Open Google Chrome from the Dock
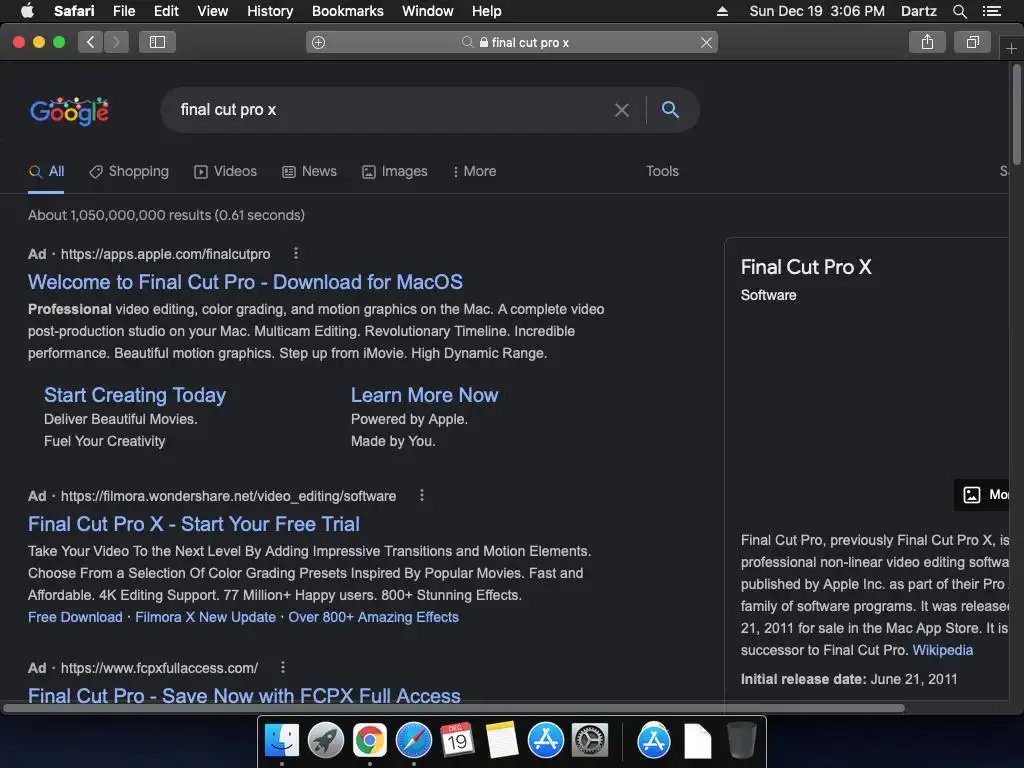1024x768 pixels. [370, 740]
